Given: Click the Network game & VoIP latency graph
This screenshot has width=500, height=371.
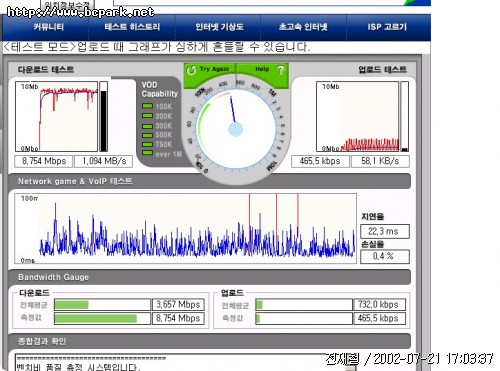Looking at the screenshot, I should (x=185, y=228).
